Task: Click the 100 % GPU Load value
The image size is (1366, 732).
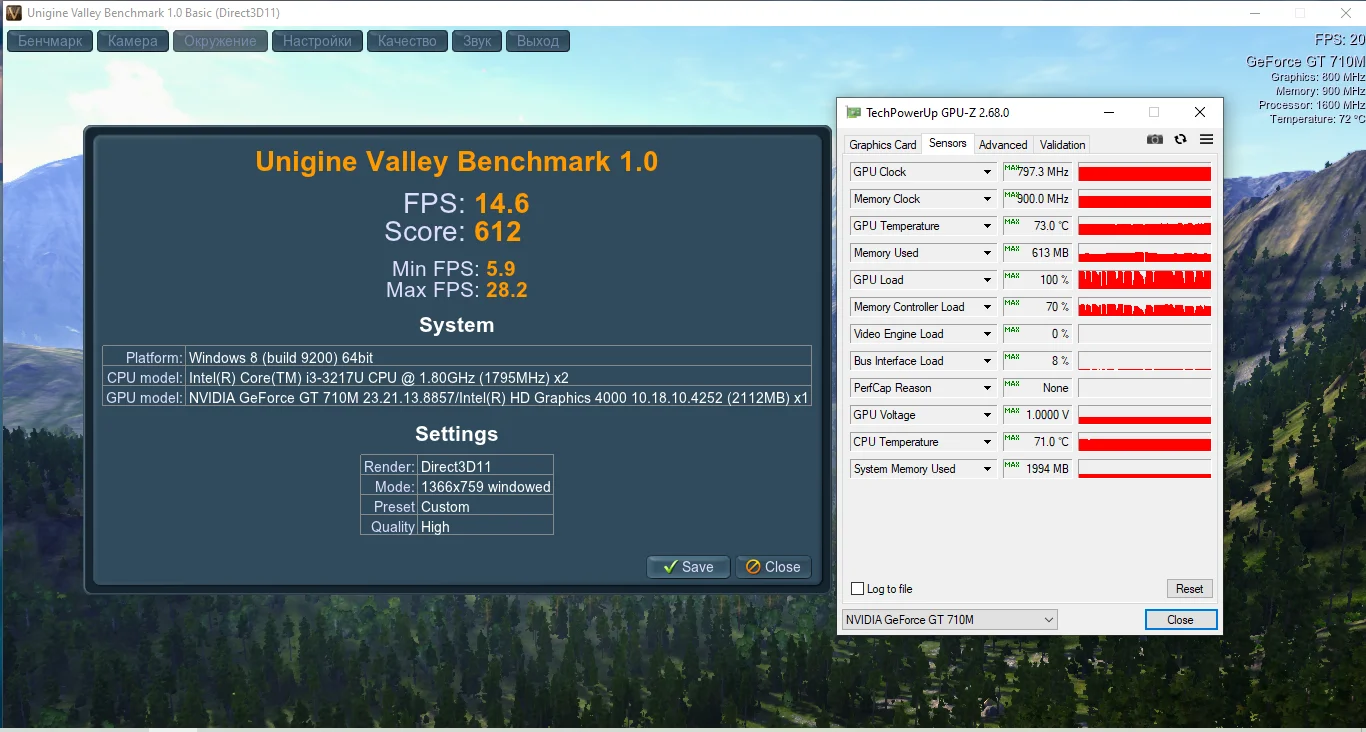Action: pos(1037,280)
